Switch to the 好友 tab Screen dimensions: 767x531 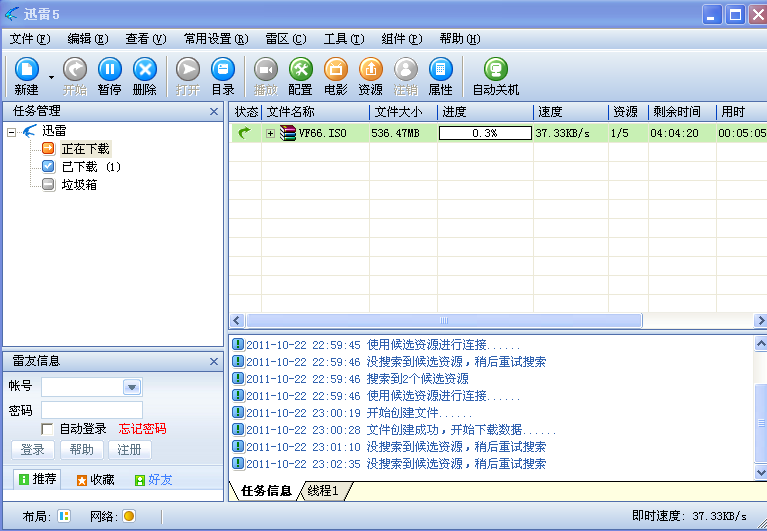(154, 480)
